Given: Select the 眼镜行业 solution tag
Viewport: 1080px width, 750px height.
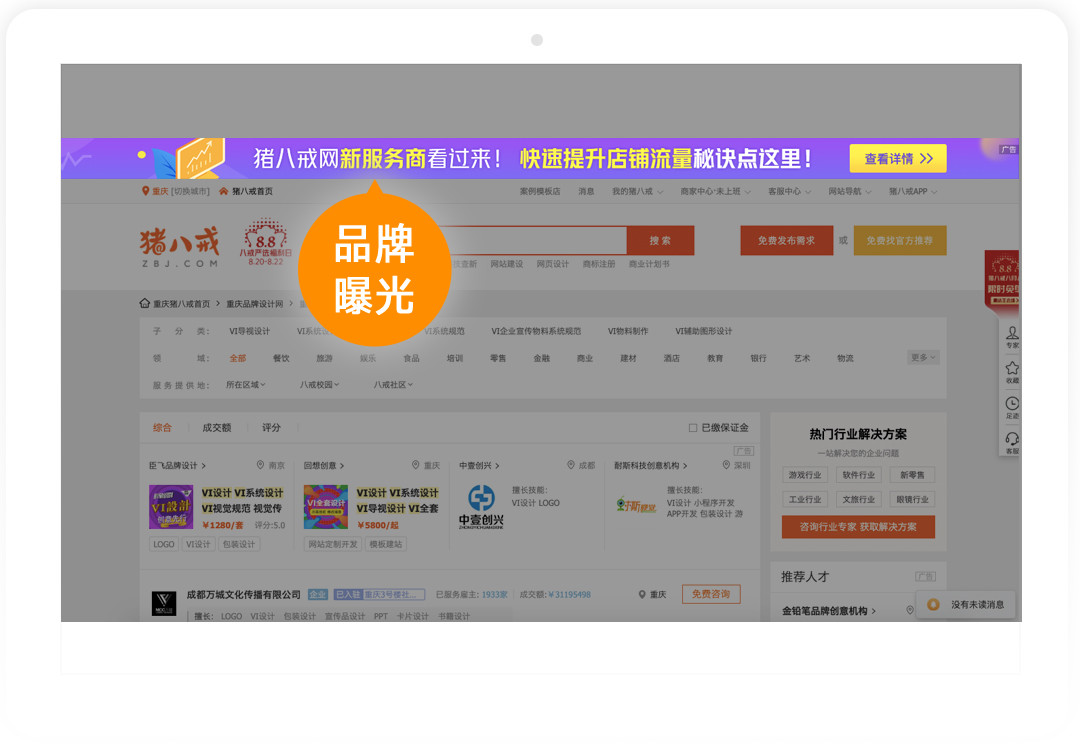Looking at the screenshot, I should (x=913, y=499).
